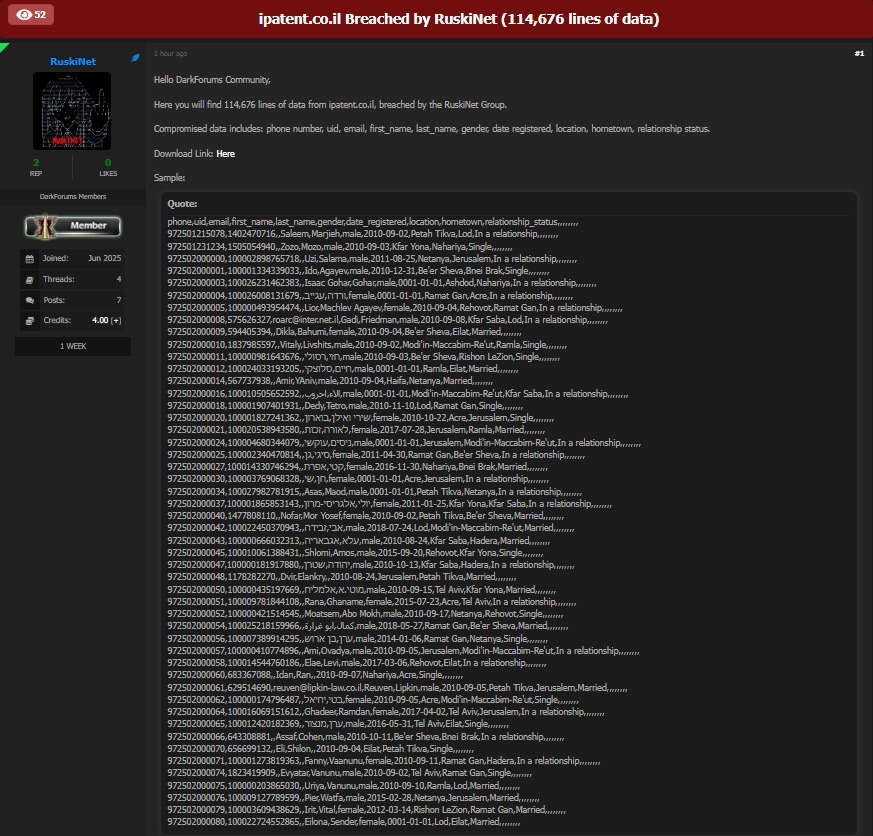
Task: Click the REP count value
Action: pyautogui.click(x=36, y=163)
